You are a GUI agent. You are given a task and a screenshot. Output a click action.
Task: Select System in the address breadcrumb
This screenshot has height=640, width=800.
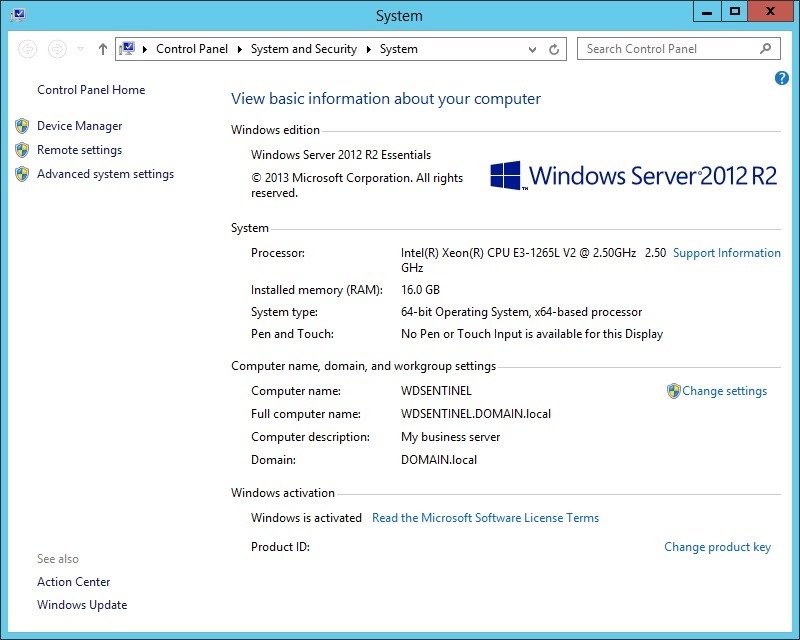[398, 49]
